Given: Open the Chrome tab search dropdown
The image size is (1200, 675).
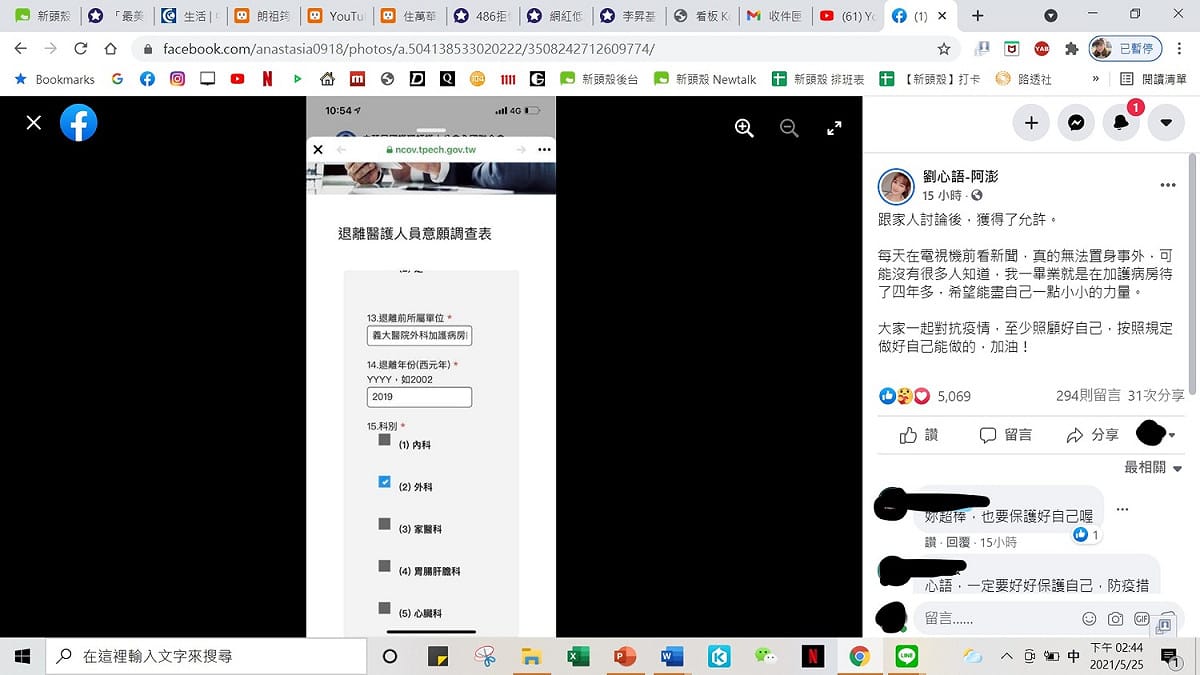Looking at the screenshot, I should point(1051,16).
